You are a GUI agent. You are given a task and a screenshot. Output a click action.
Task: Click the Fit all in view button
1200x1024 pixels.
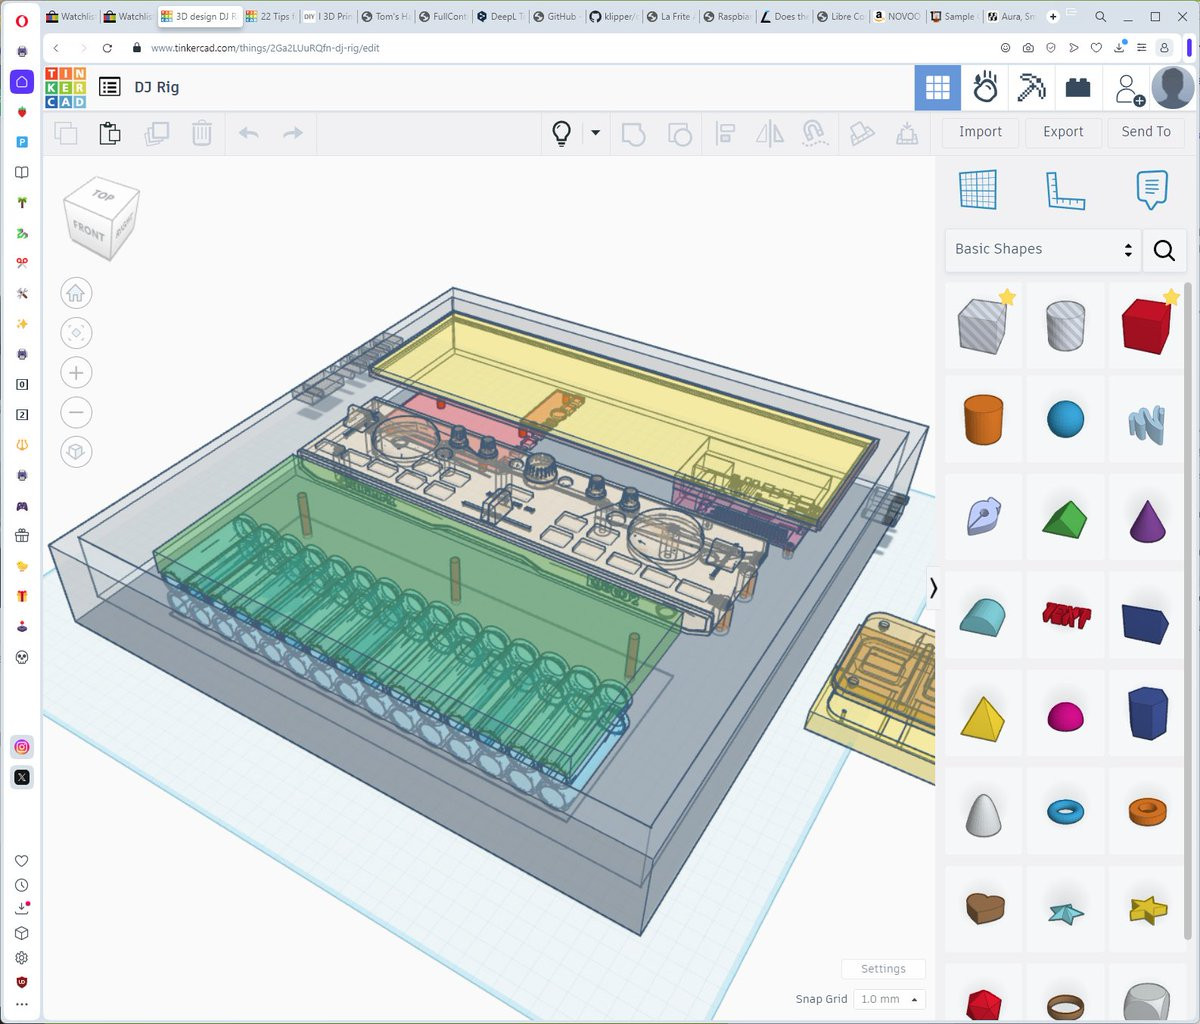pos(76,333)
